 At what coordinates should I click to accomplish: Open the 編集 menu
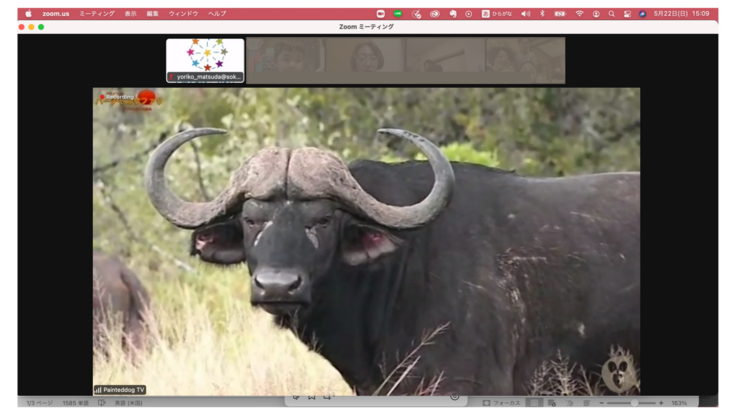152,14
